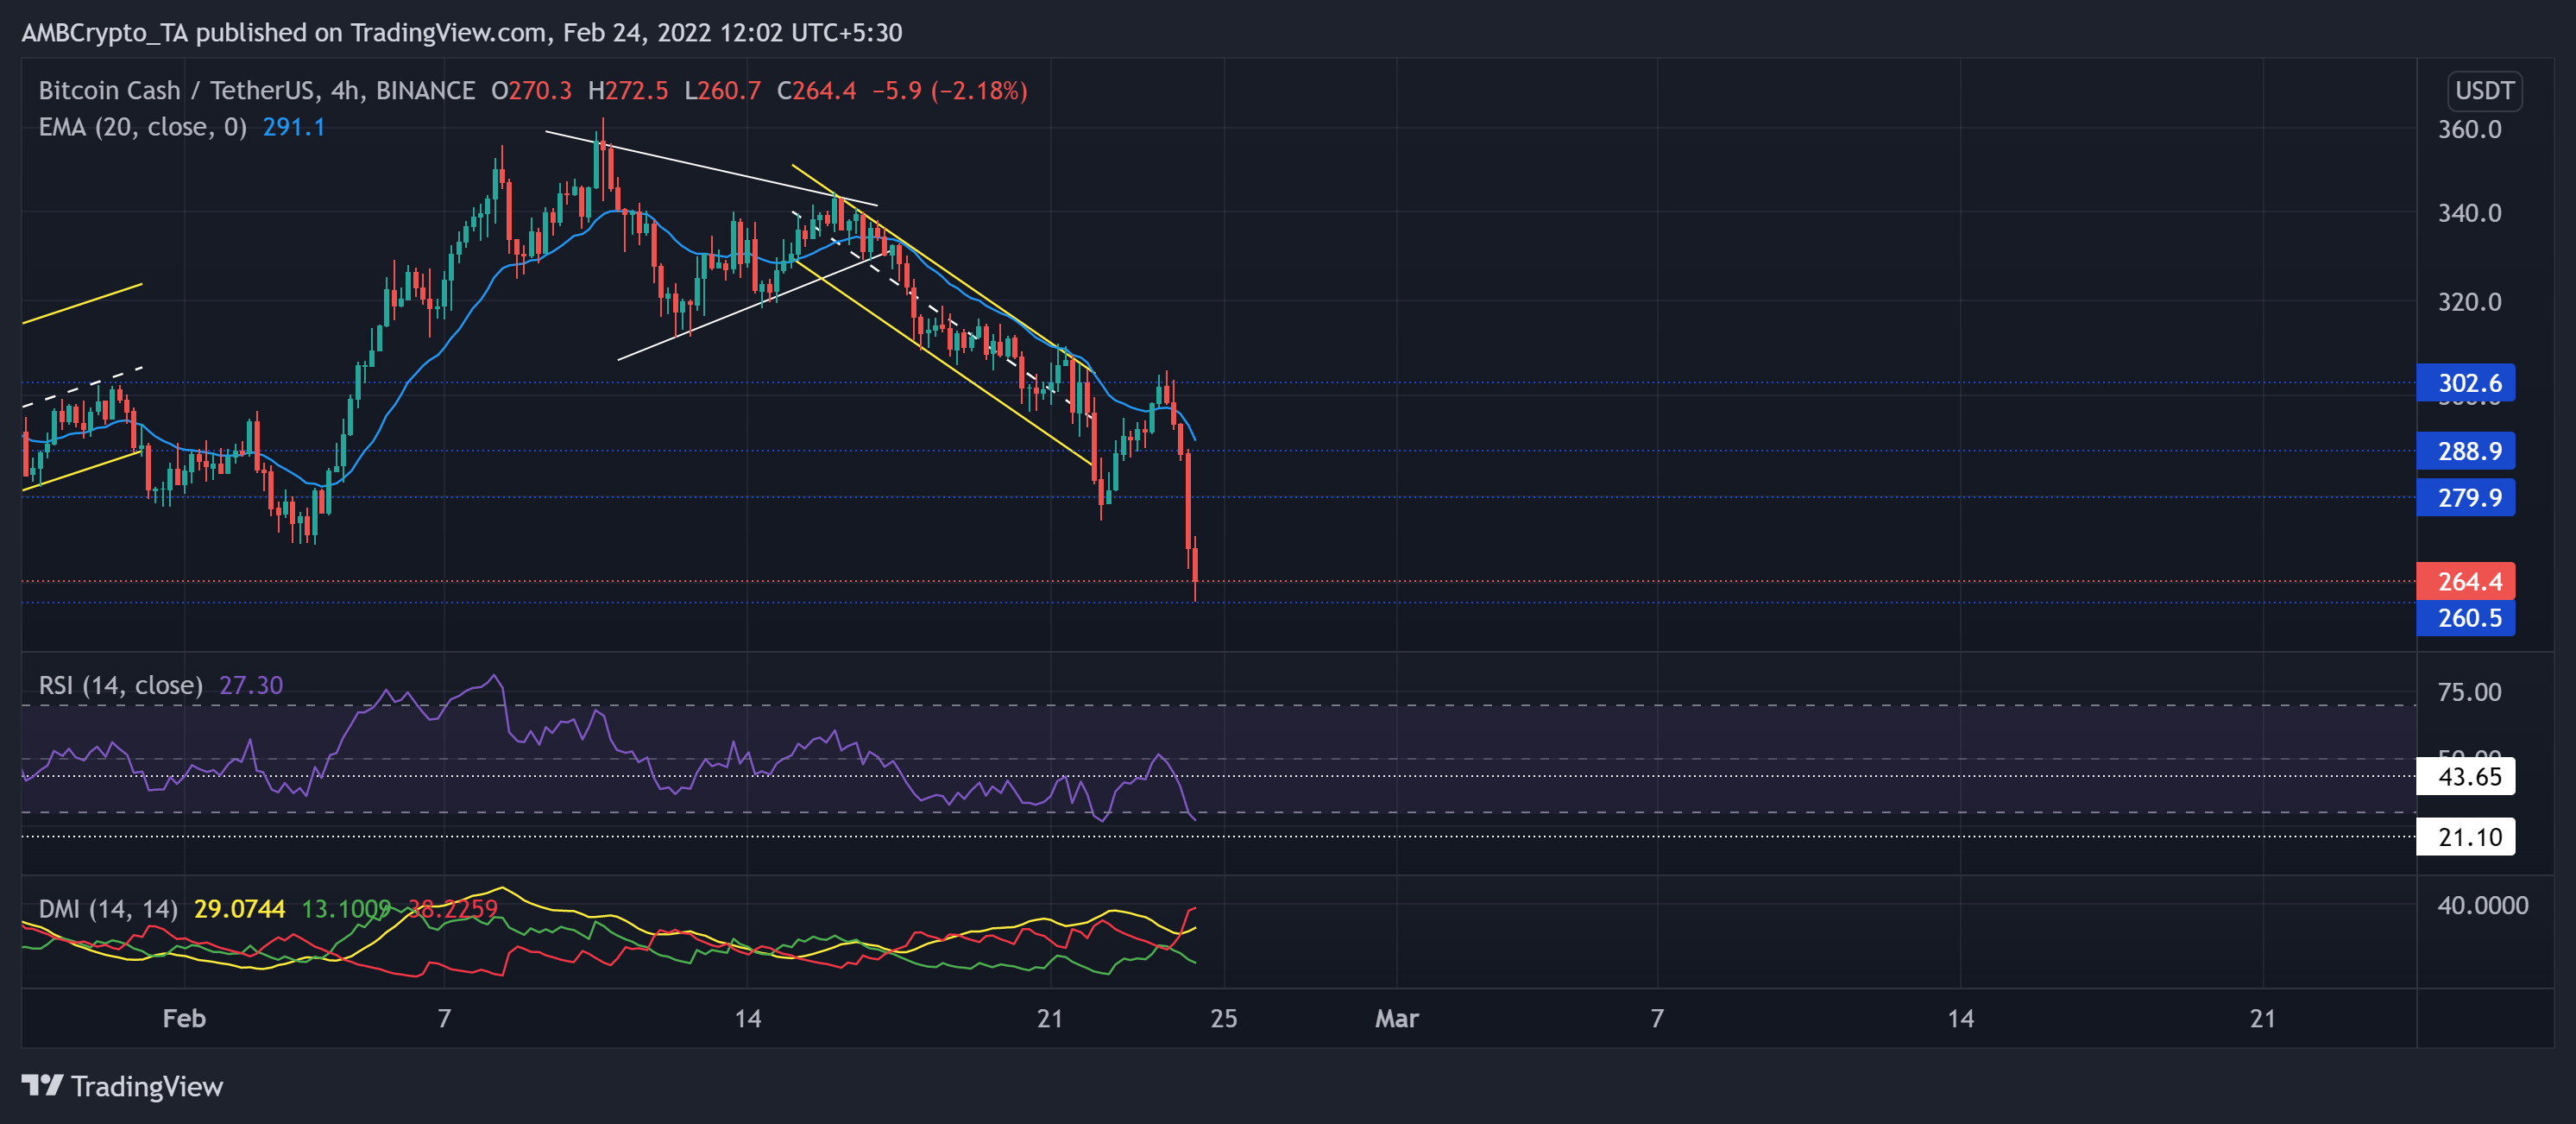Click the EMA value 291.1
2576x1124 pixels.
pyautogui.click(x=294, y=127)
